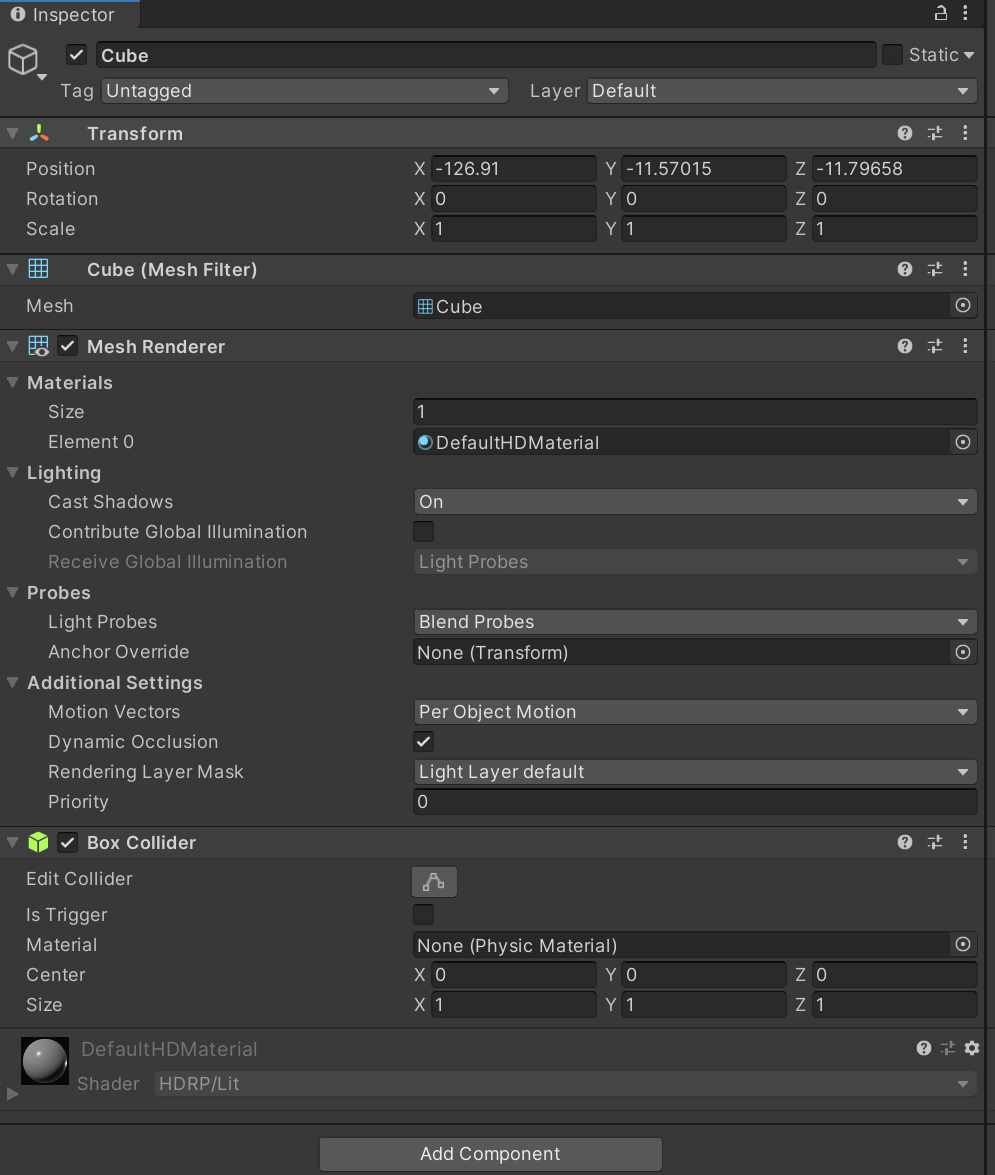The height and width of the screenshot is (1175, 995).
Task: Click the Inspector lock icon
Action: [x=940, y=13]
